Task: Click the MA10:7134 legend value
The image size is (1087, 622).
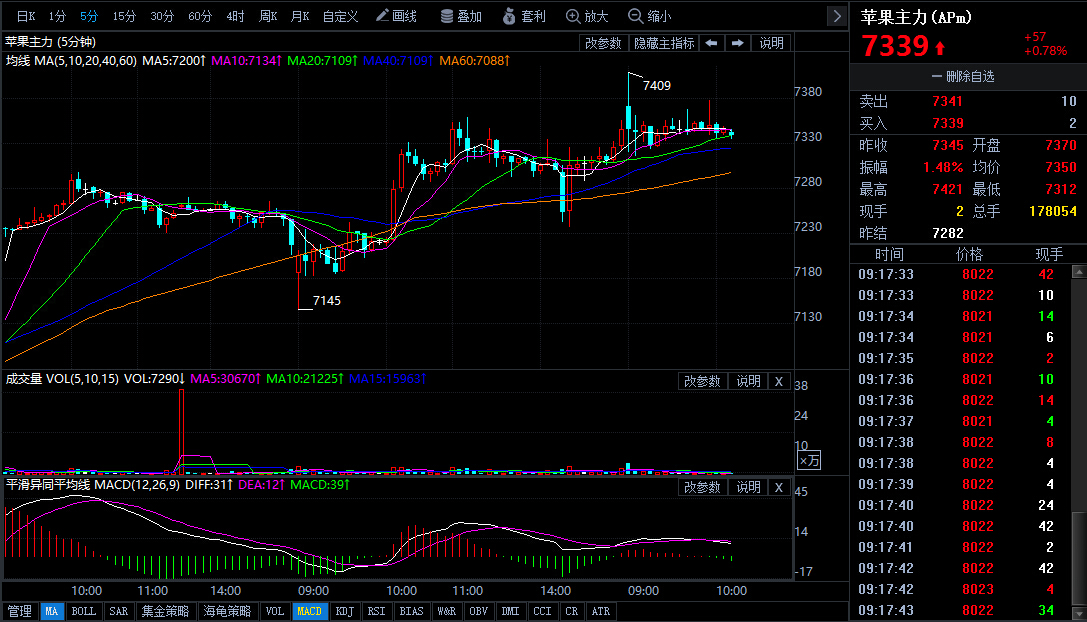Action: tap(246, 61)
